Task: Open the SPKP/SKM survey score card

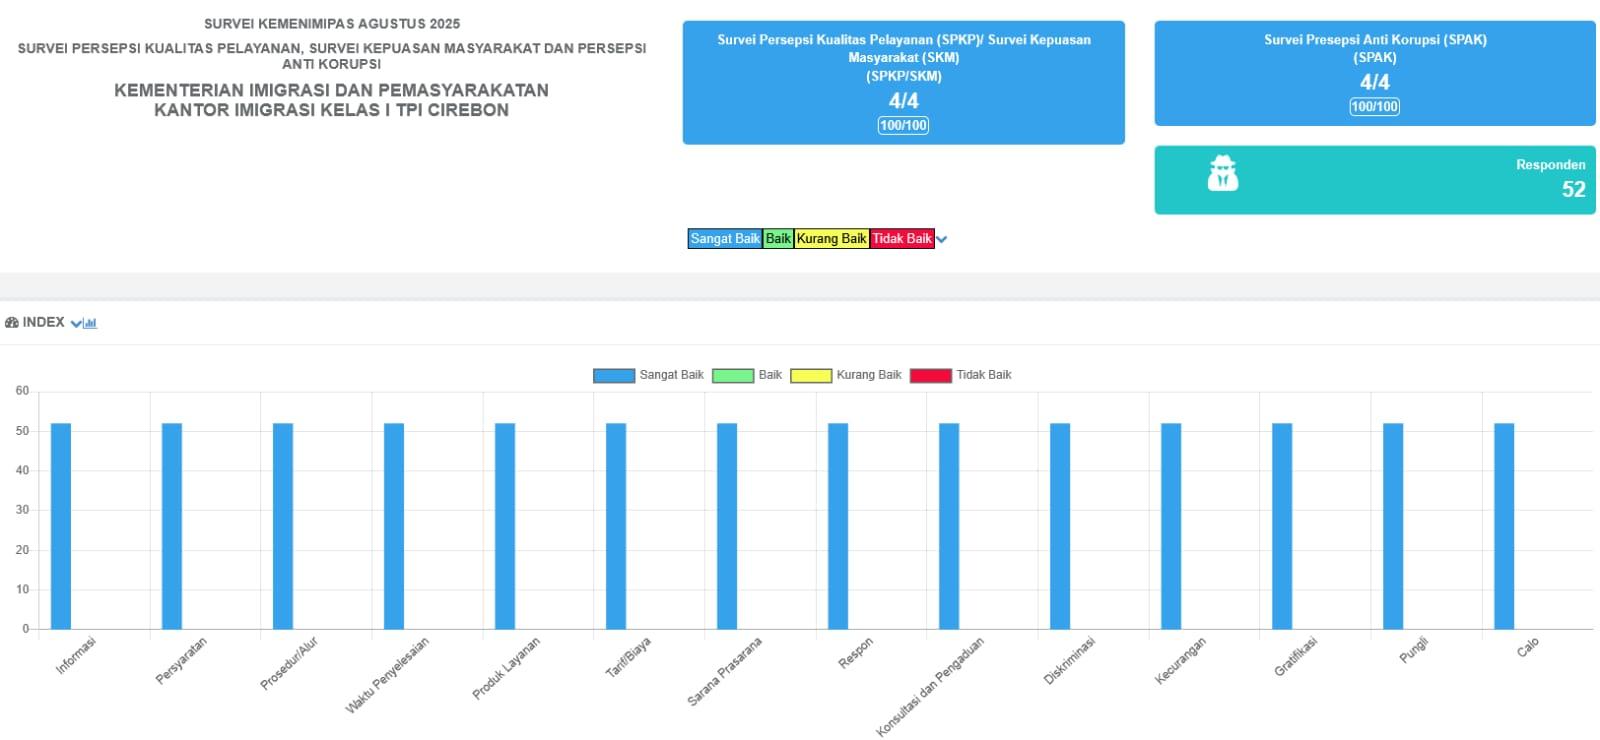Action: coord(903,82)
